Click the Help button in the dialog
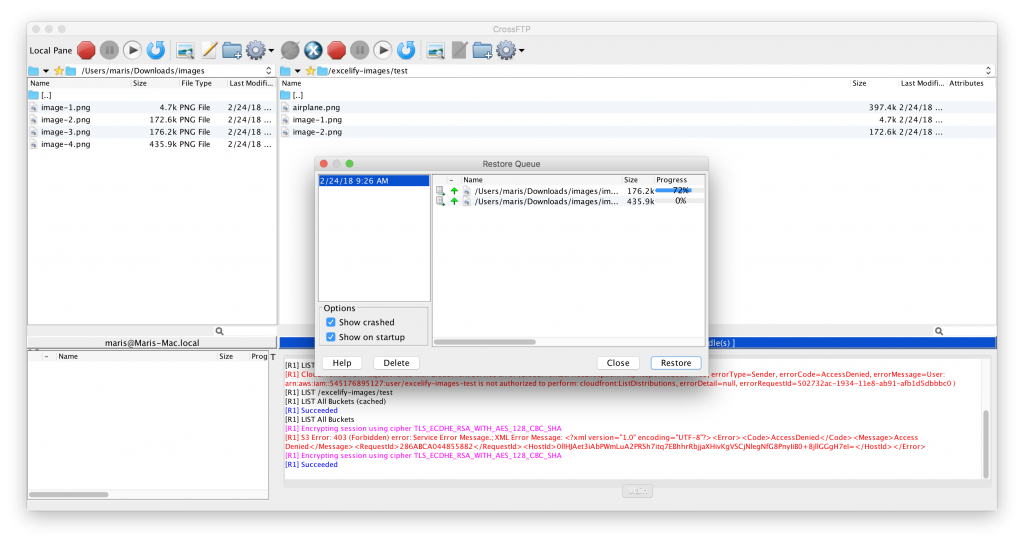Viewport: 1024px width, 543px height. point(341,363)
